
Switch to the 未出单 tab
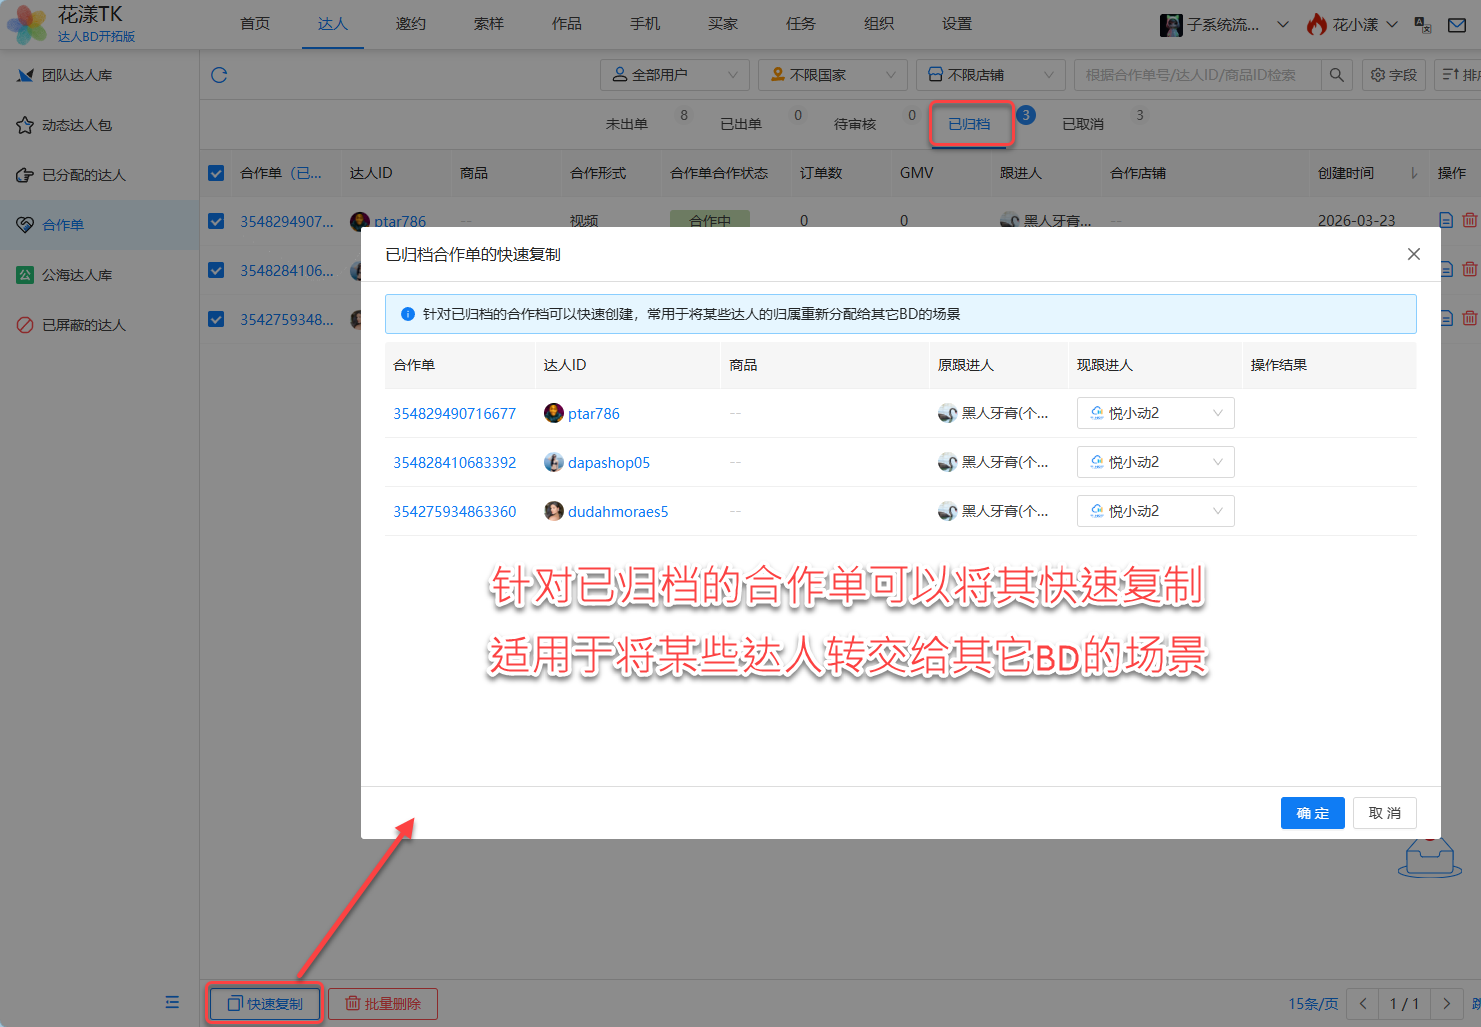click(x=627, y=124)
